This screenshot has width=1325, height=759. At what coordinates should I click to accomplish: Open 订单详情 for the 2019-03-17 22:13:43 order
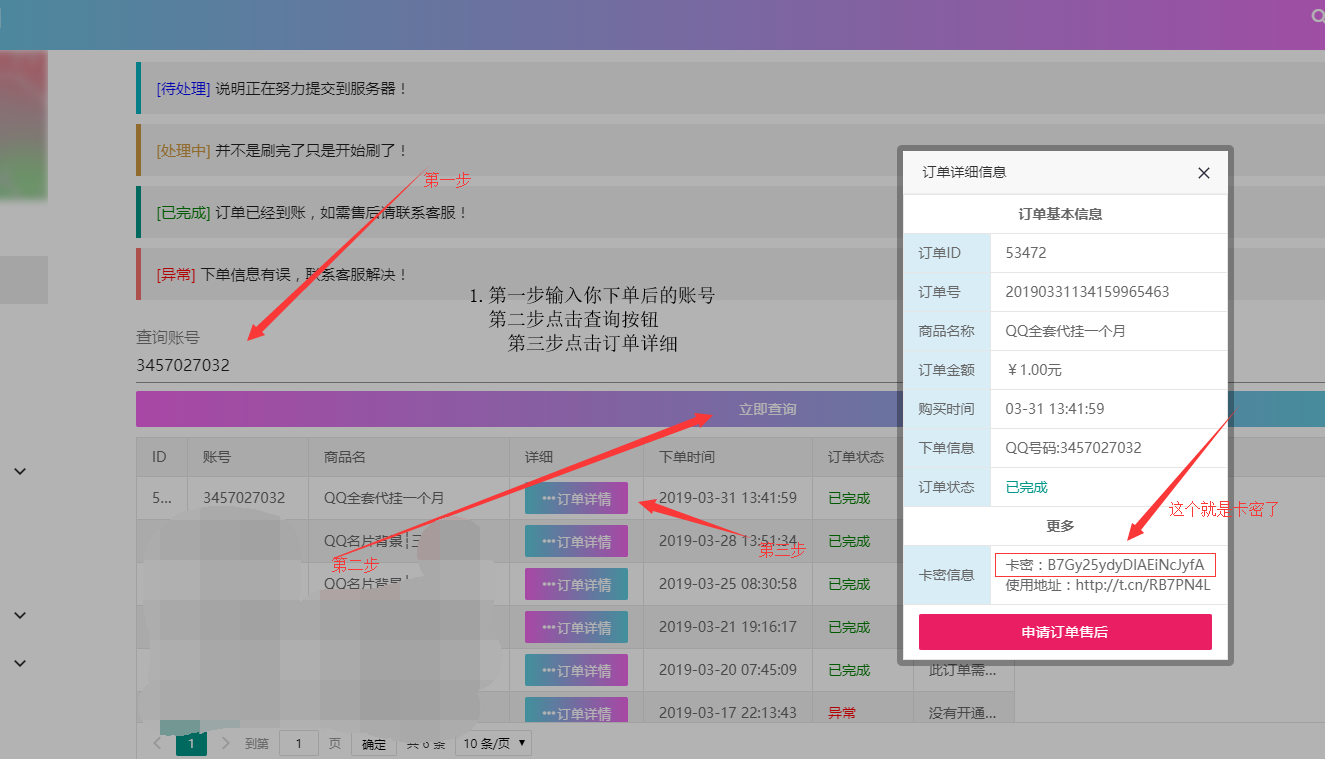[x=576, y=711]
